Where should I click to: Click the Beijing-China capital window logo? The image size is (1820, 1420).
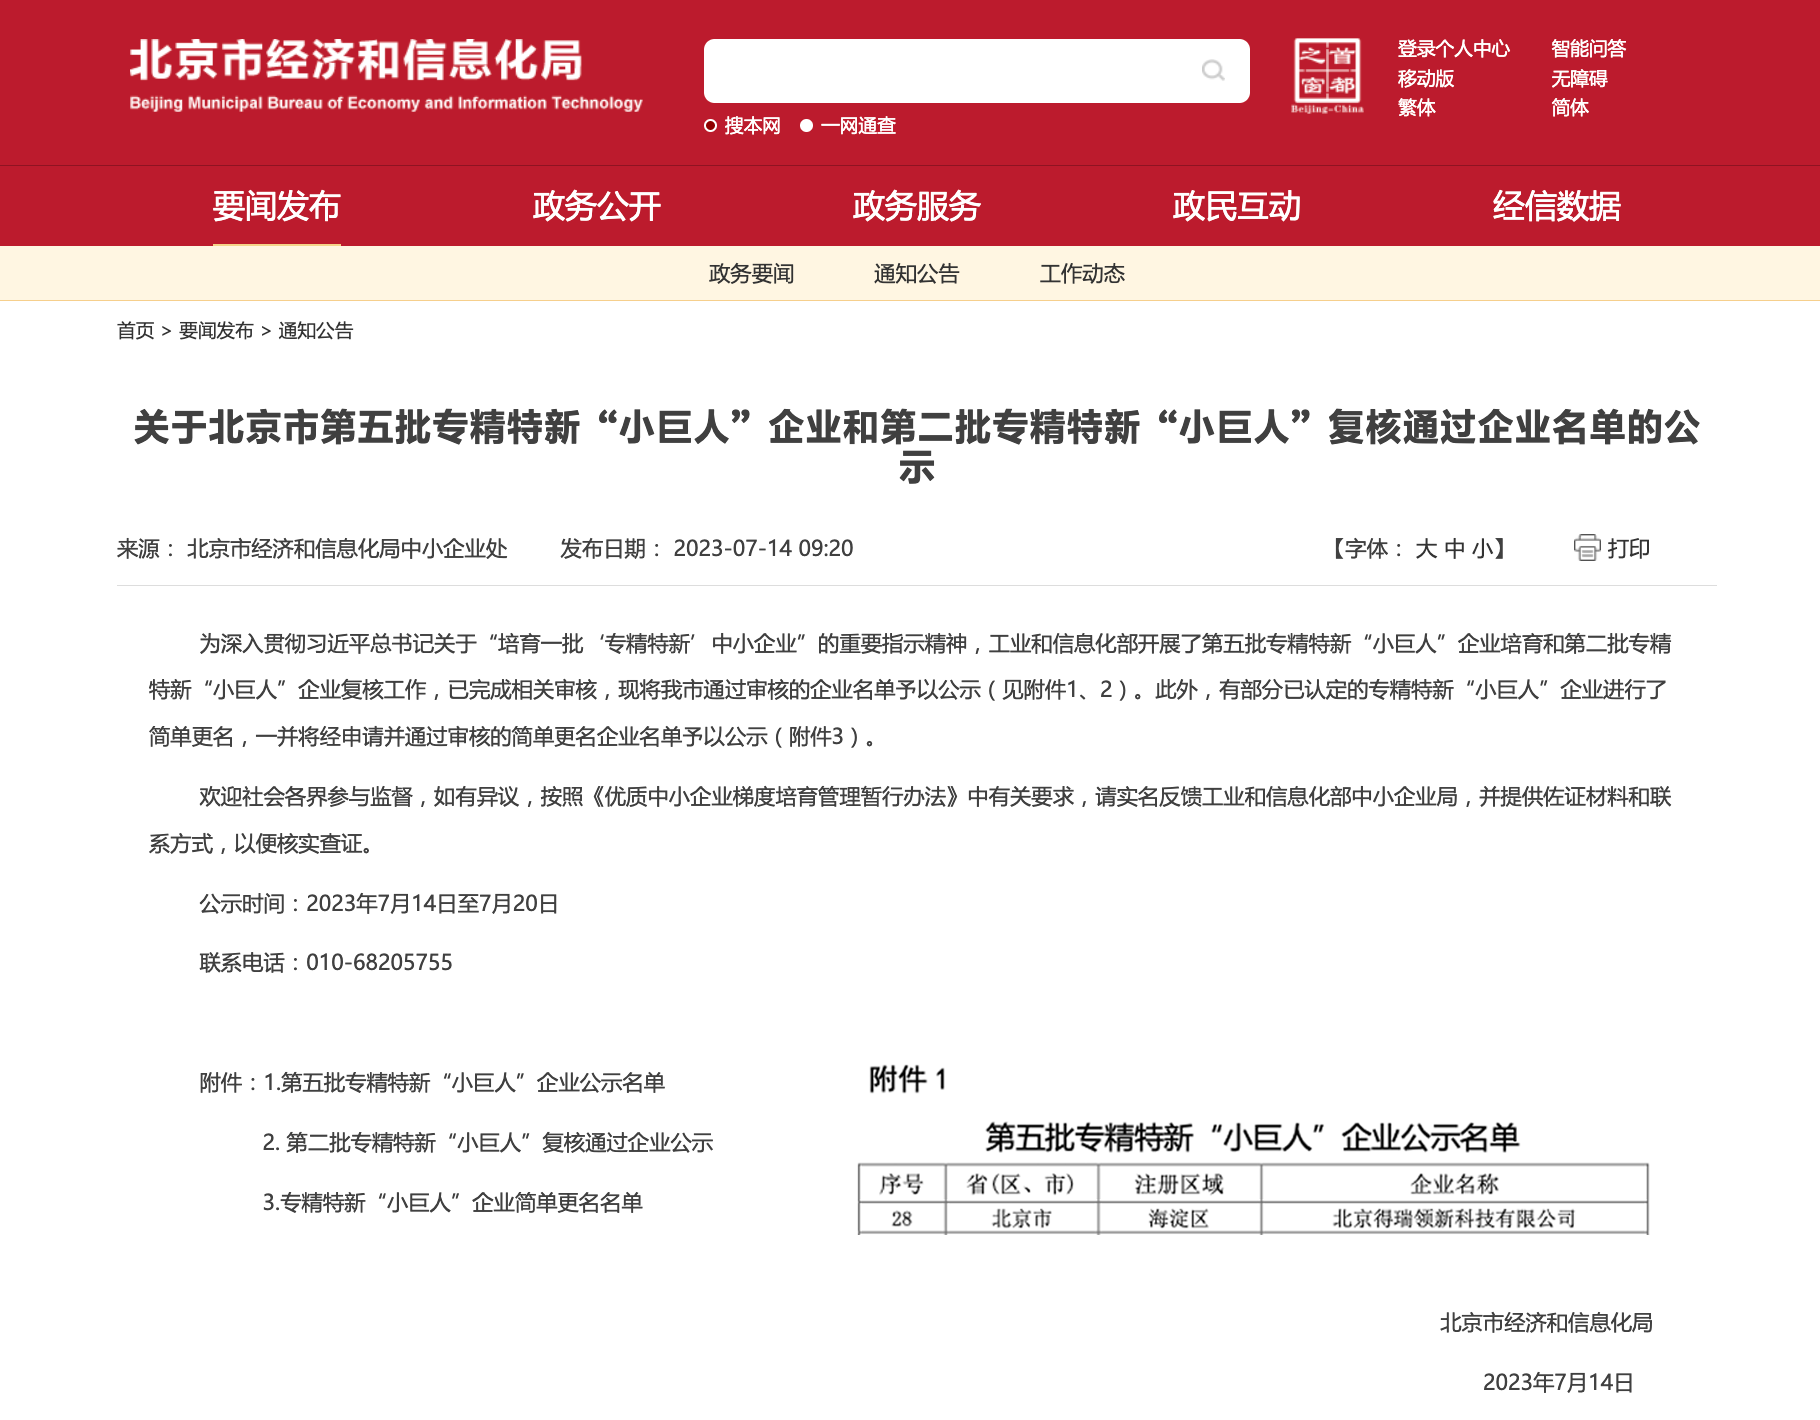coord(1327,75)
